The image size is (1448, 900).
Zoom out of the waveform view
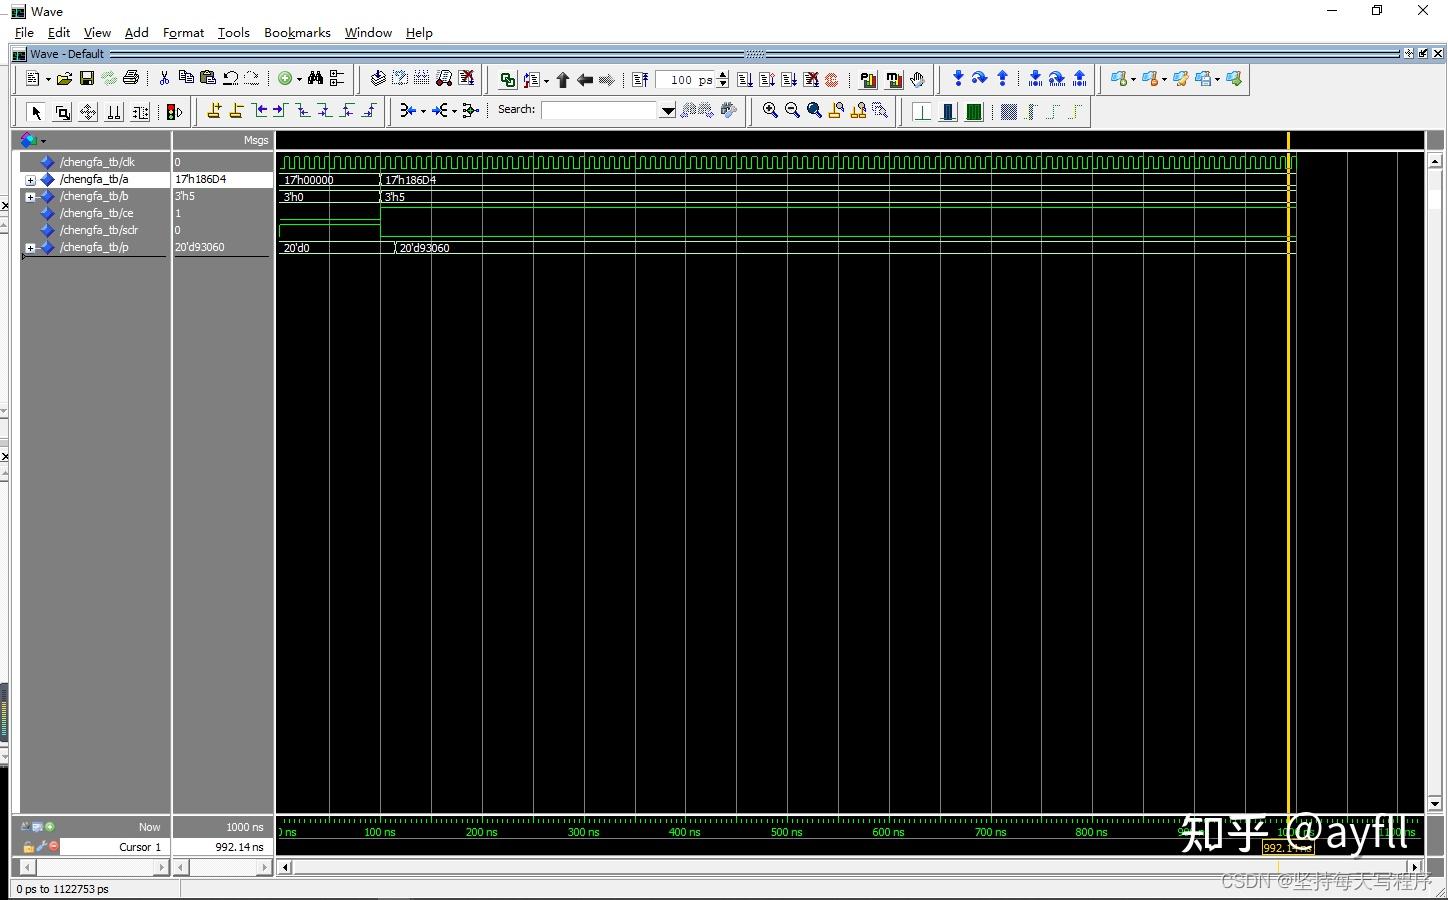click(x=792, y=110)
